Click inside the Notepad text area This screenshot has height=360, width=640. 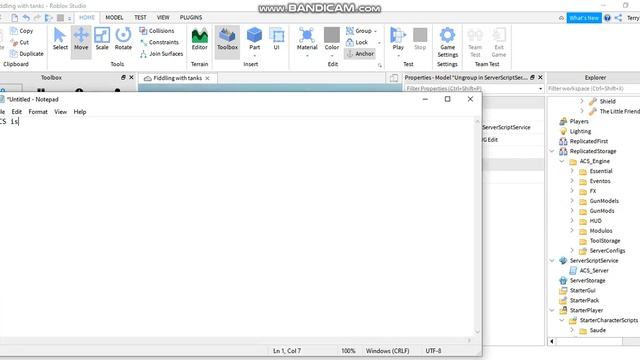(237, 227)
